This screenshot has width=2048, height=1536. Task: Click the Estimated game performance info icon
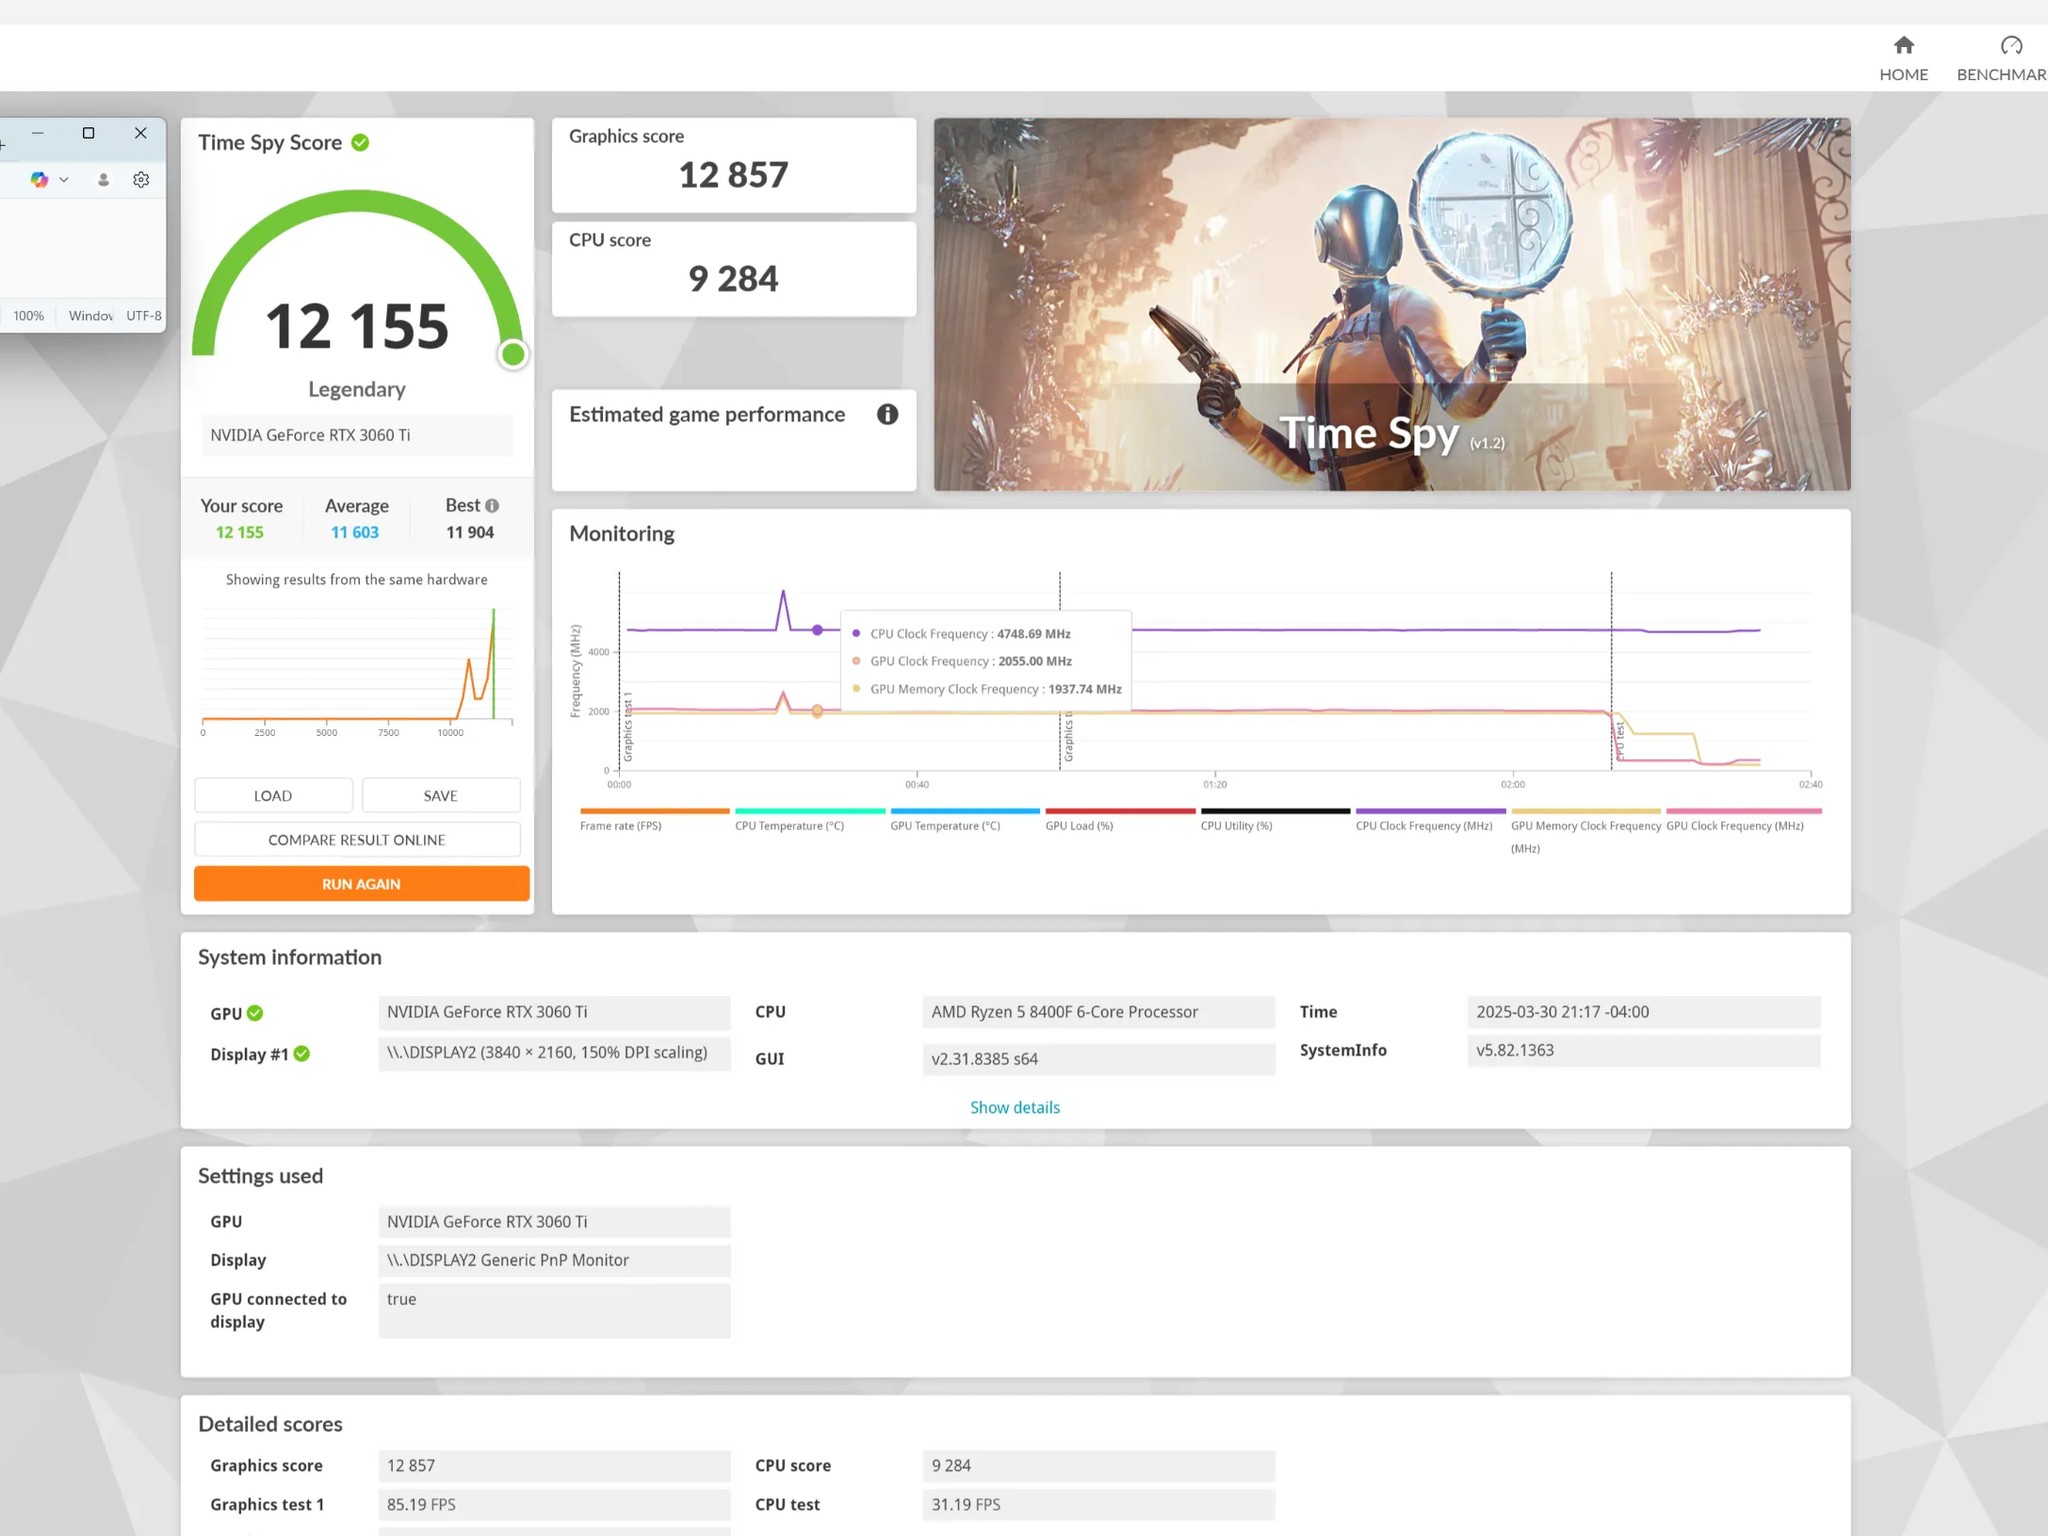[887, 414]
